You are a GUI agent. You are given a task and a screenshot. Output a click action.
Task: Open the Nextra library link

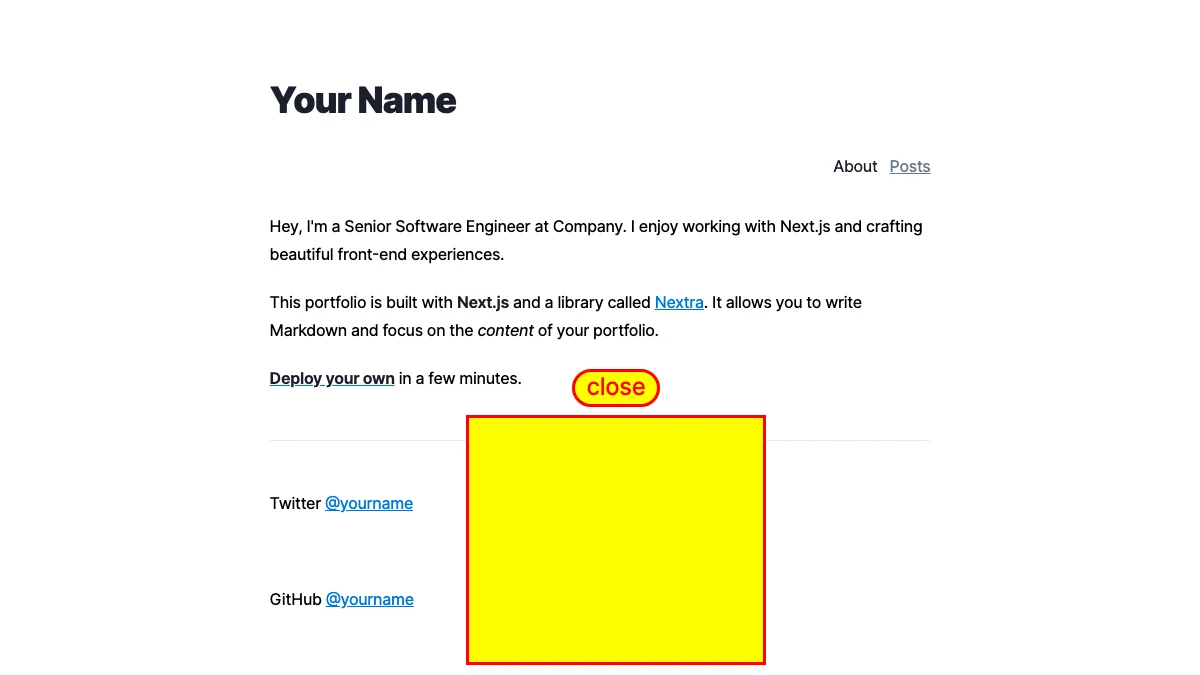679,302
